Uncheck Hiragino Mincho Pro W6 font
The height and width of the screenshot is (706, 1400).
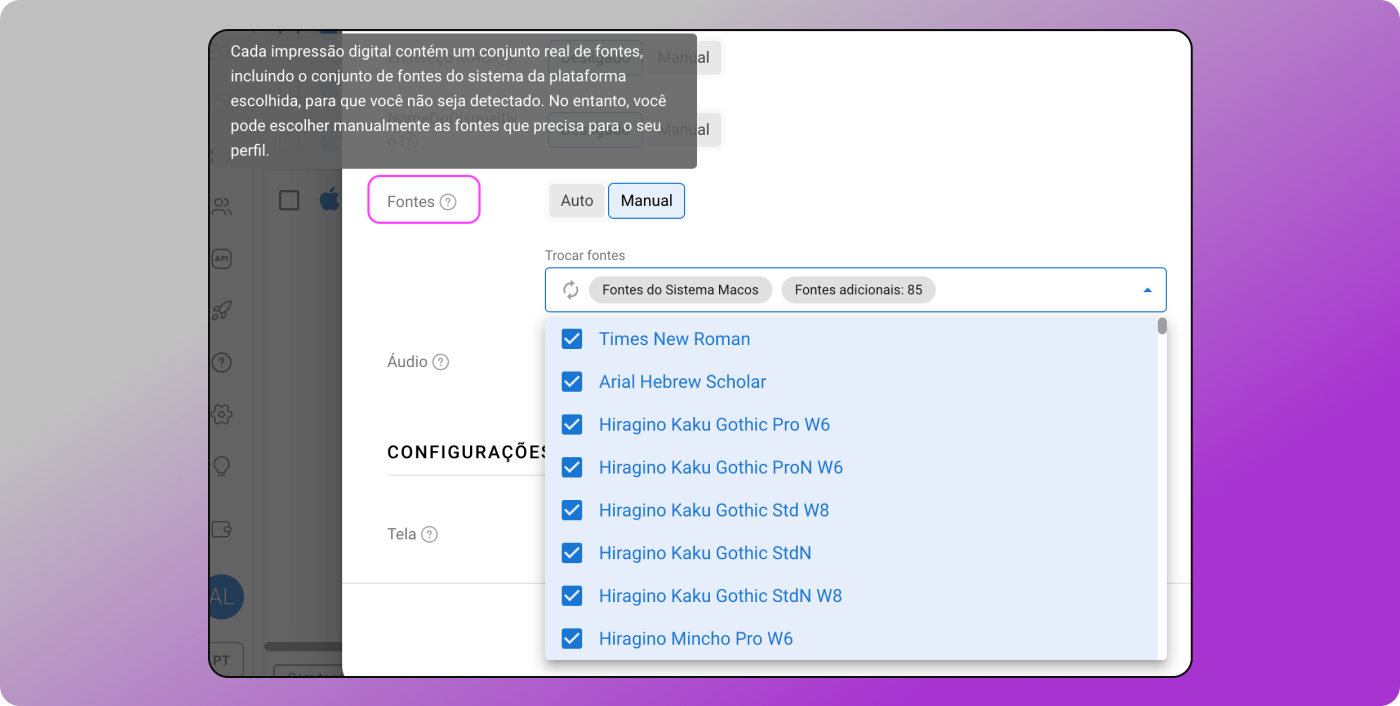(x=572, y=638)
